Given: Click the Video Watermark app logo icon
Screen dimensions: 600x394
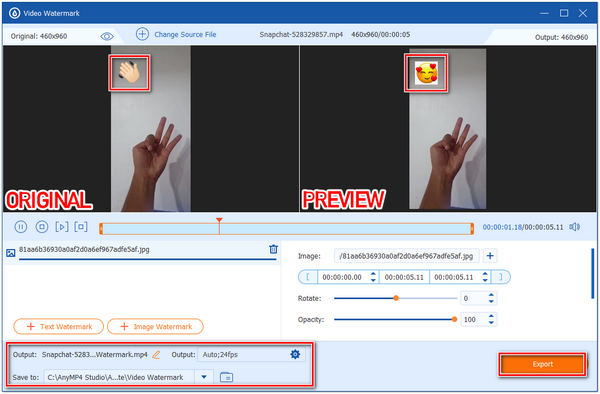Looking at the screenshot, I should coord(14,13).
